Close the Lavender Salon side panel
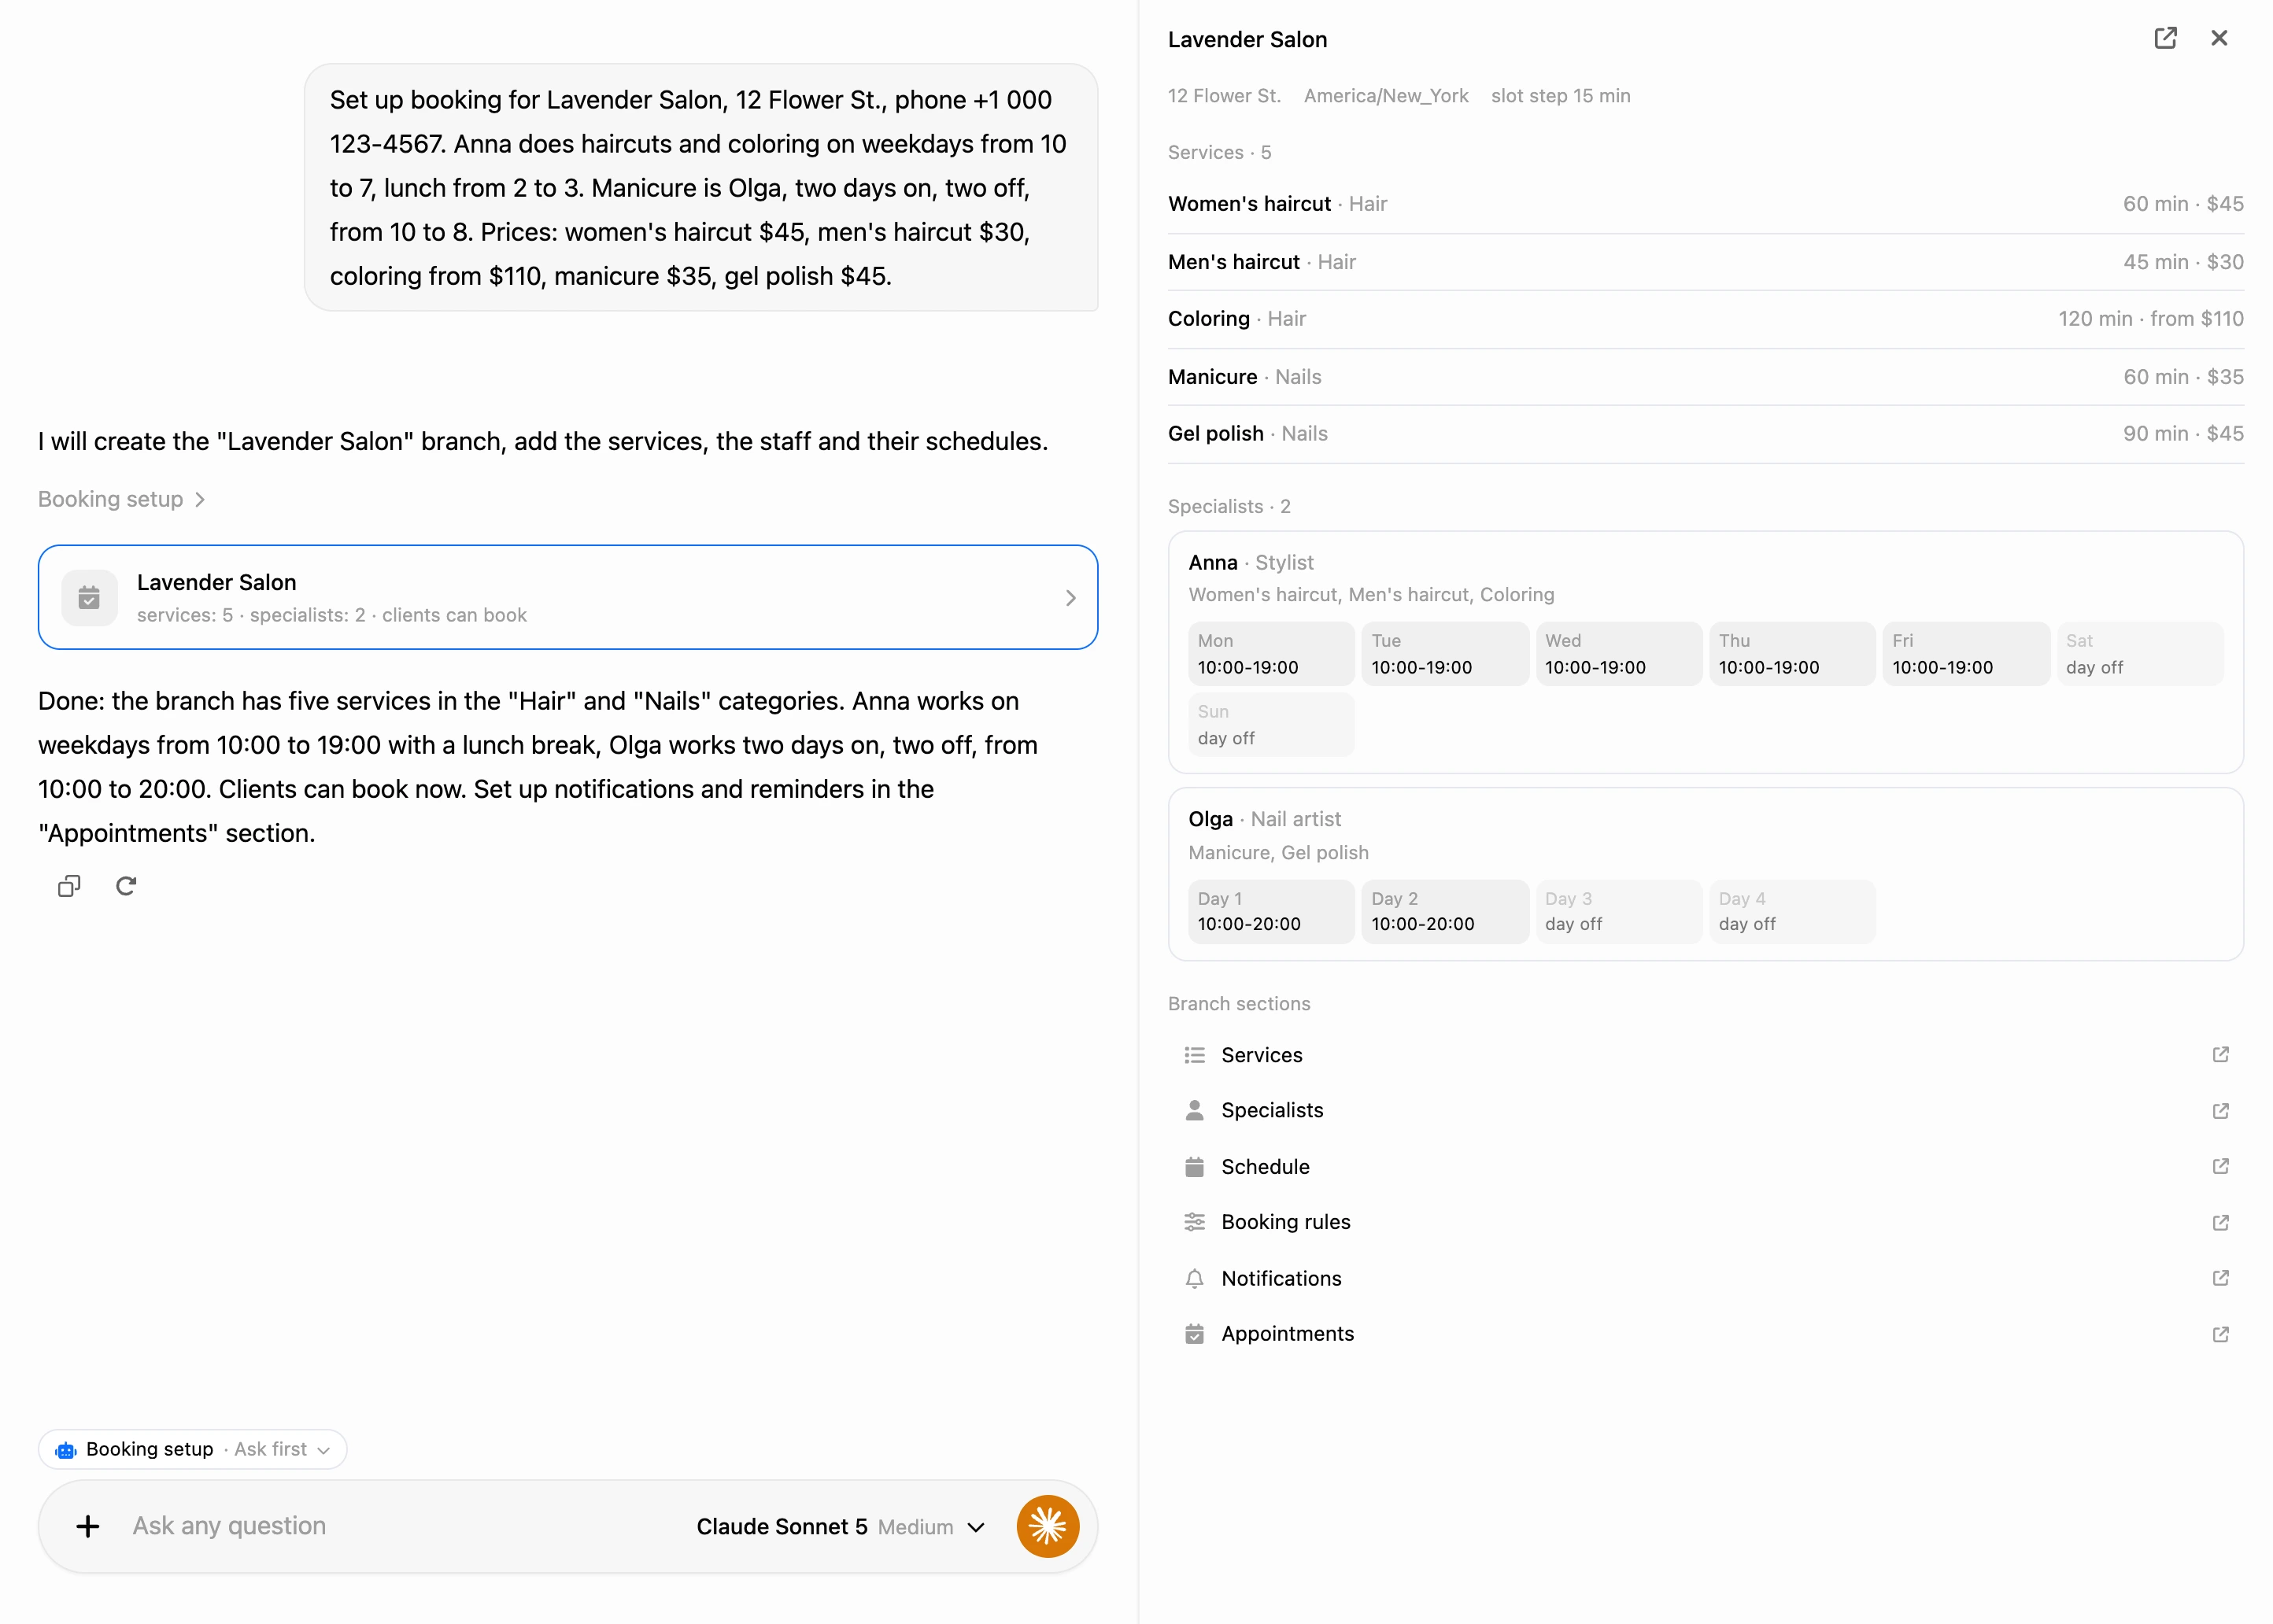 point(2219,38)
